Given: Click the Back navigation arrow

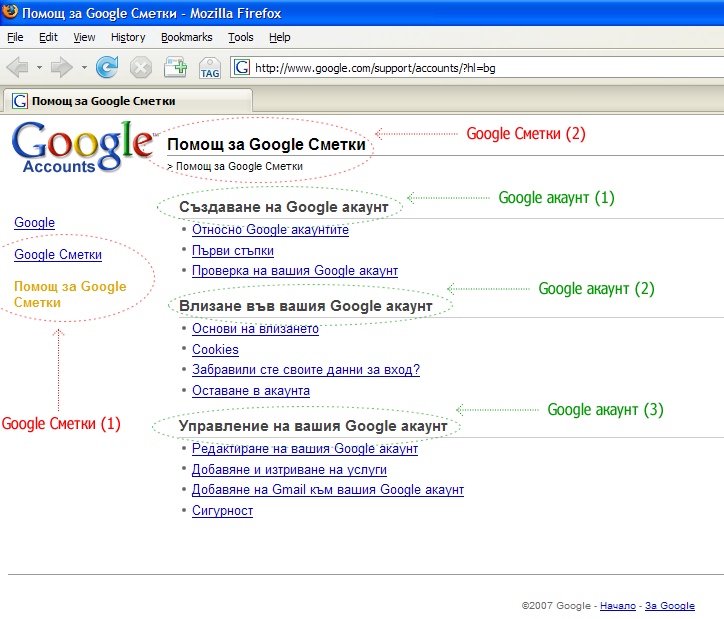Looking at the screenshot, I should pos(18,67).
